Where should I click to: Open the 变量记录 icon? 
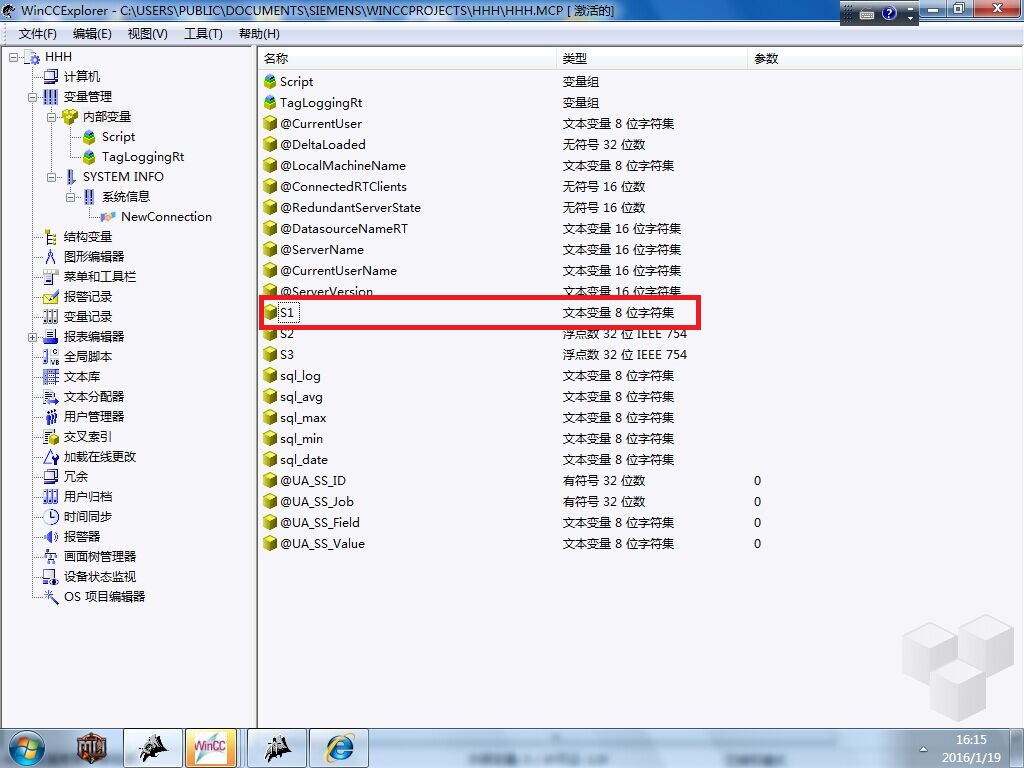coord(50,317)
